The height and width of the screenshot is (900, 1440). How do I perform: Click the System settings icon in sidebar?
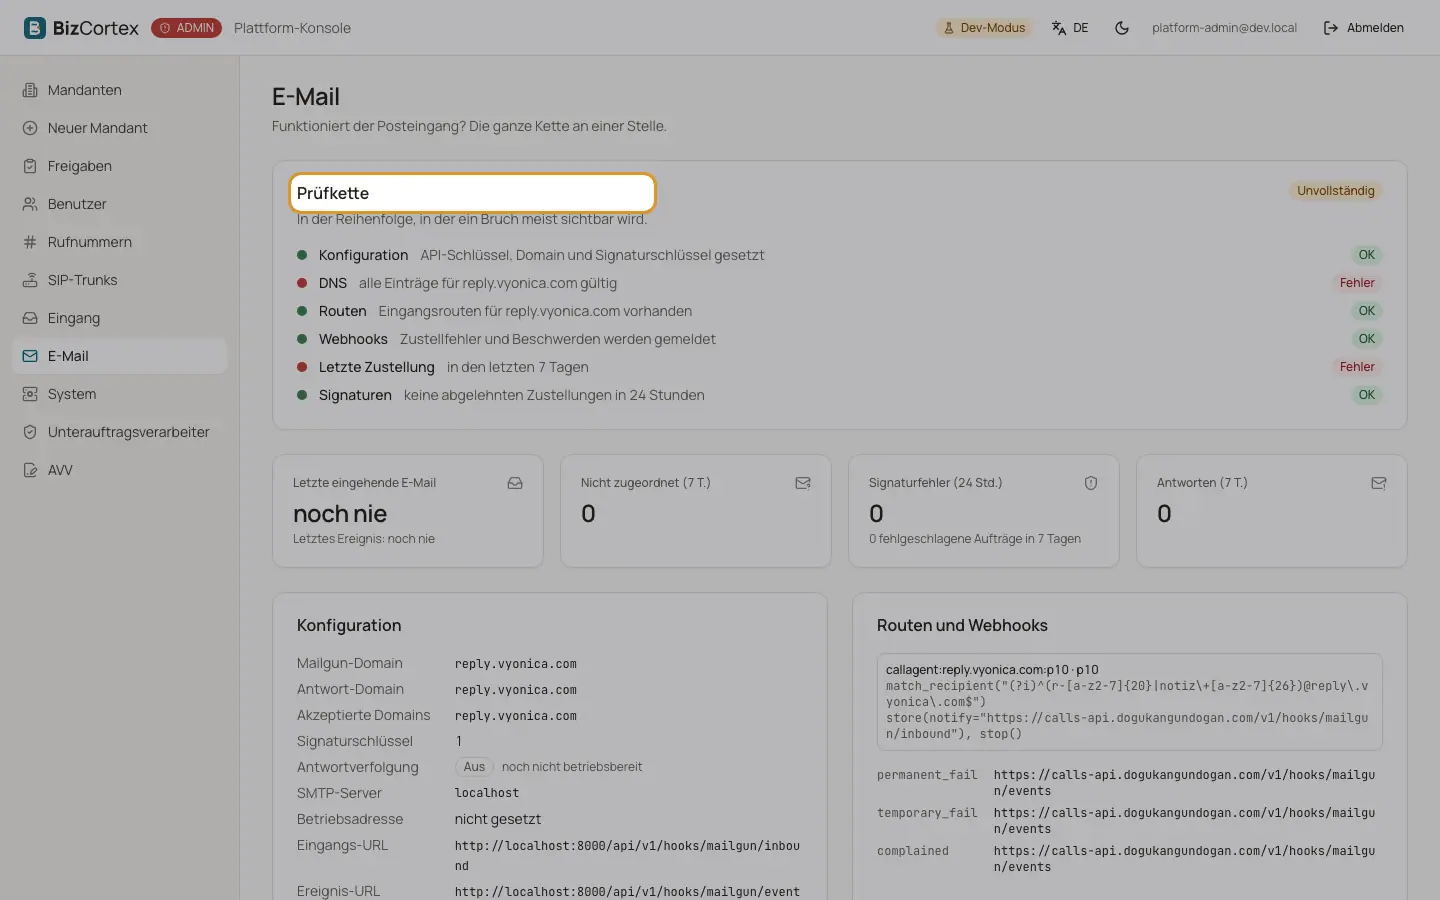30,394
